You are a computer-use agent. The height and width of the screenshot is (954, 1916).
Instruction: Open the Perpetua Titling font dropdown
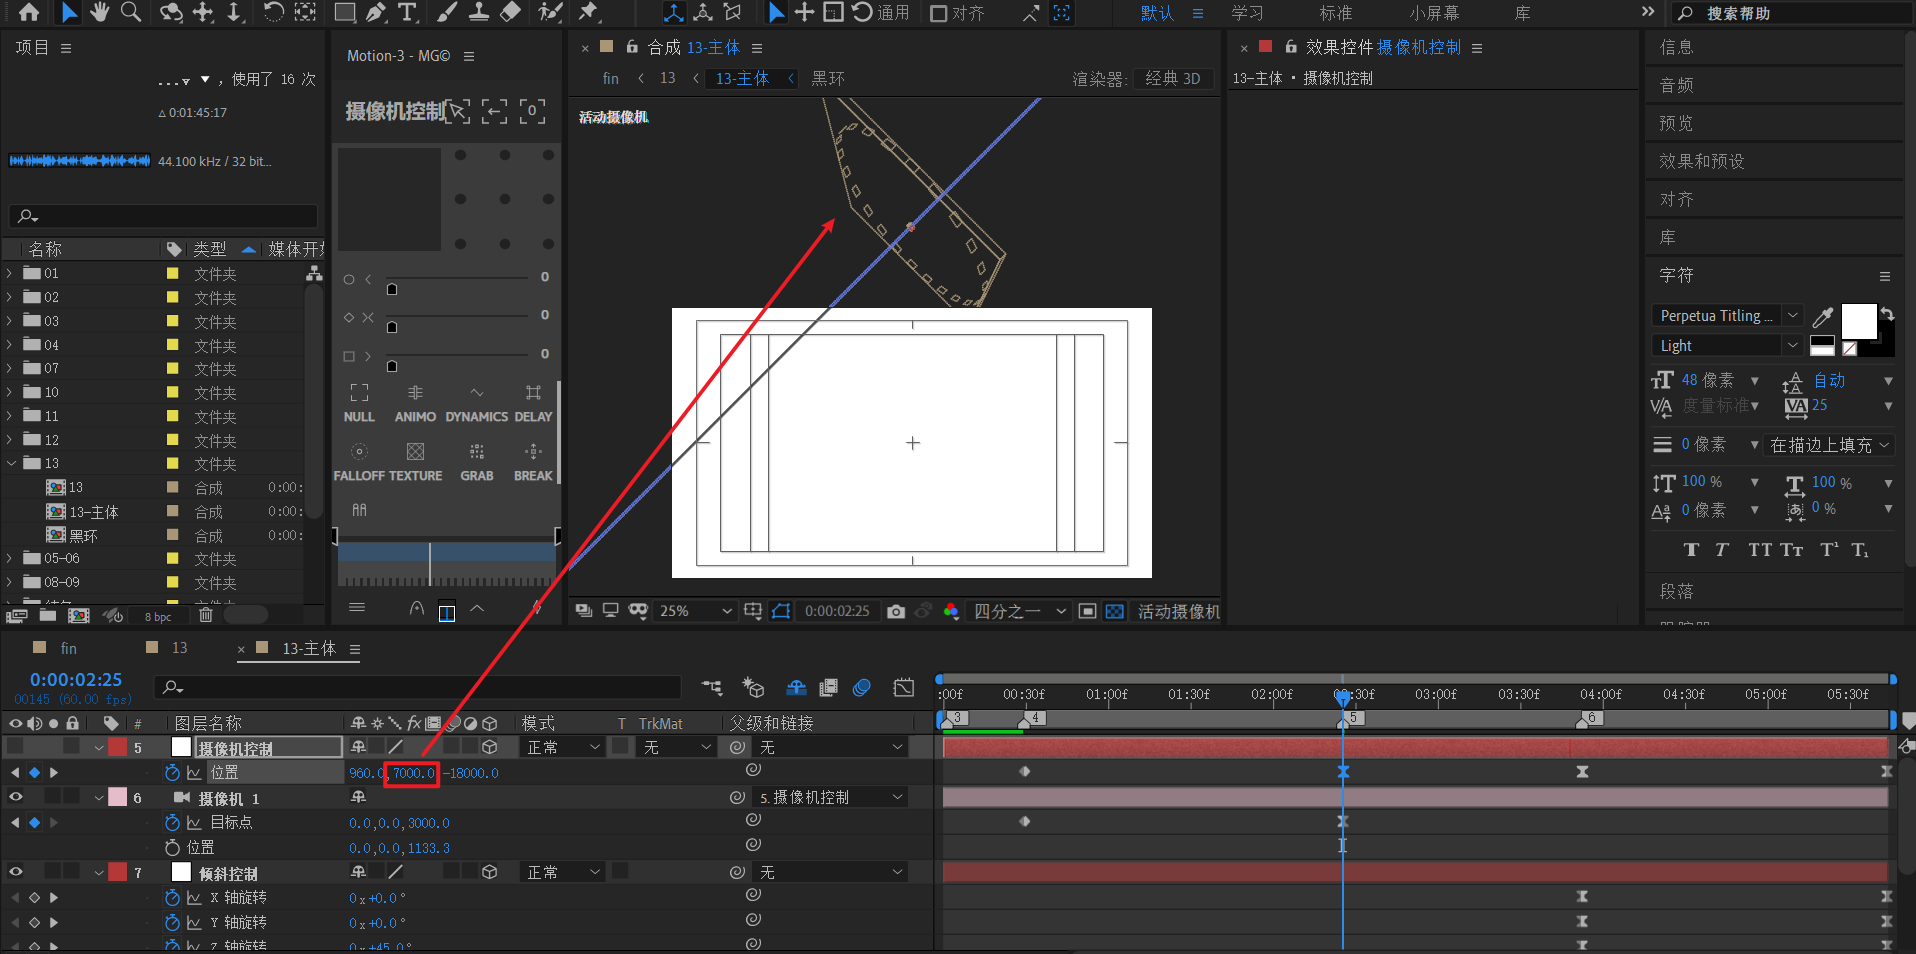tap(1727, 316)
